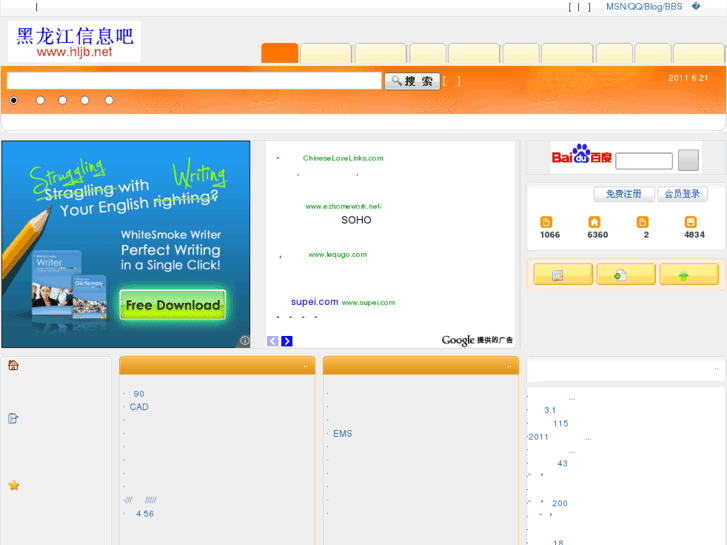The height and width of the screenshot is (545, 727).
Task: Click the smiley face icon above 4834
Action: coord(690,222)
